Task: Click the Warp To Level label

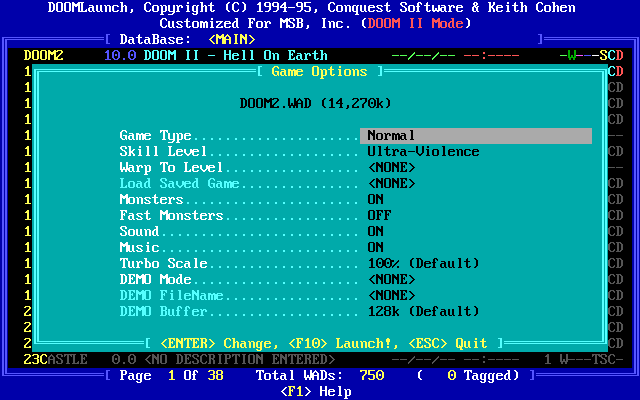Action: point(171,167)
